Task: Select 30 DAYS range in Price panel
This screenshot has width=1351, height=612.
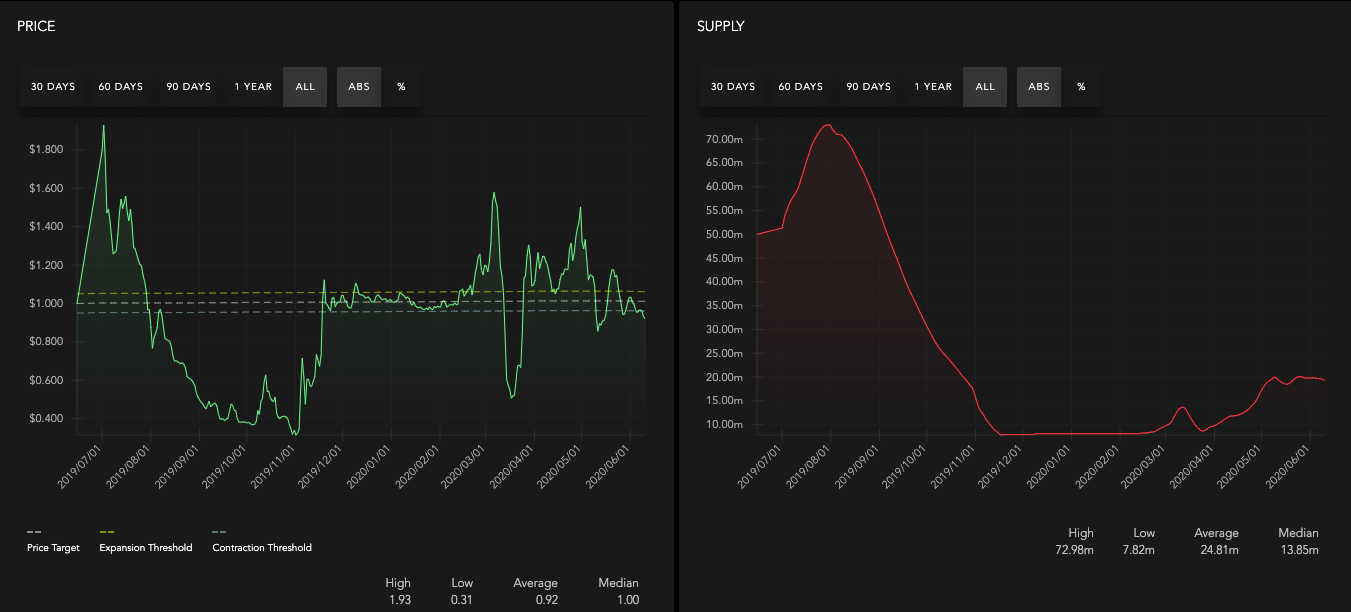Action: point(53,87)
